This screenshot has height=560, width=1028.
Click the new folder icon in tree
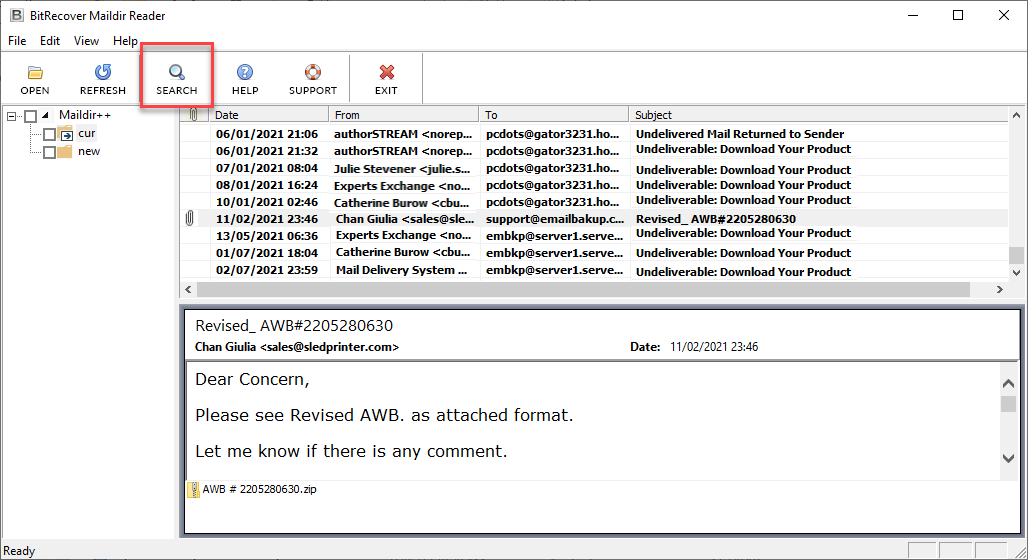[x=64, y=152]
